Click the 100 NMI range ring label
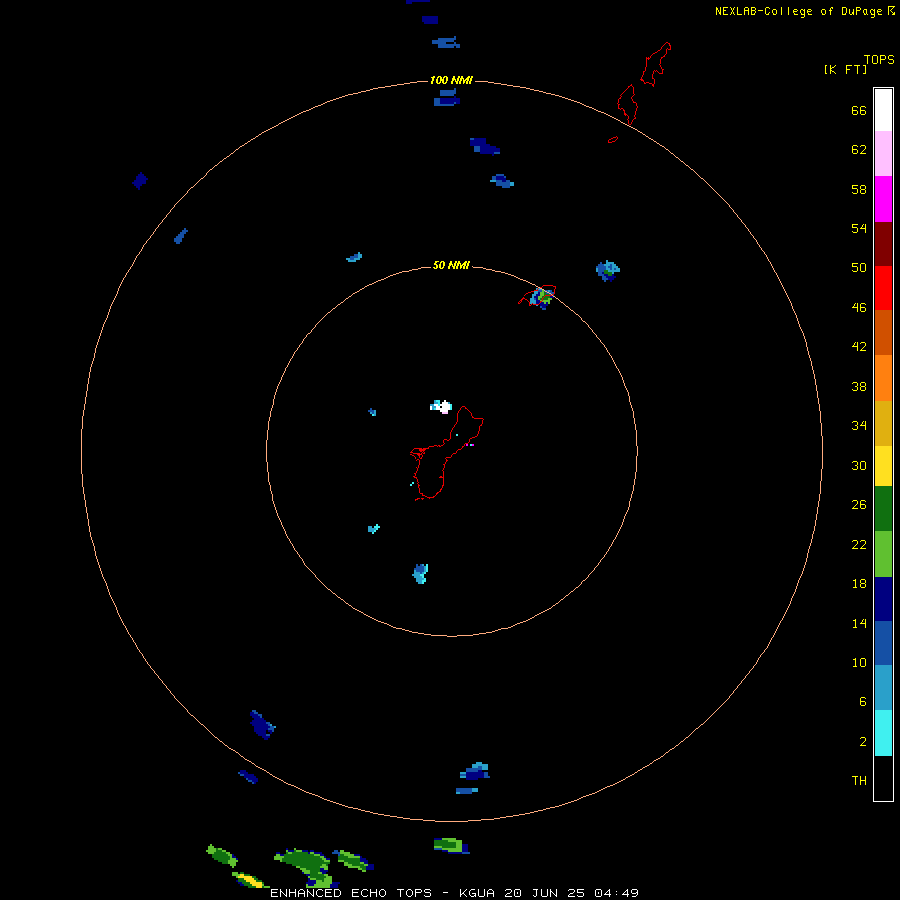The height and width of the screenshot is (900, 900). click(451, 80)
